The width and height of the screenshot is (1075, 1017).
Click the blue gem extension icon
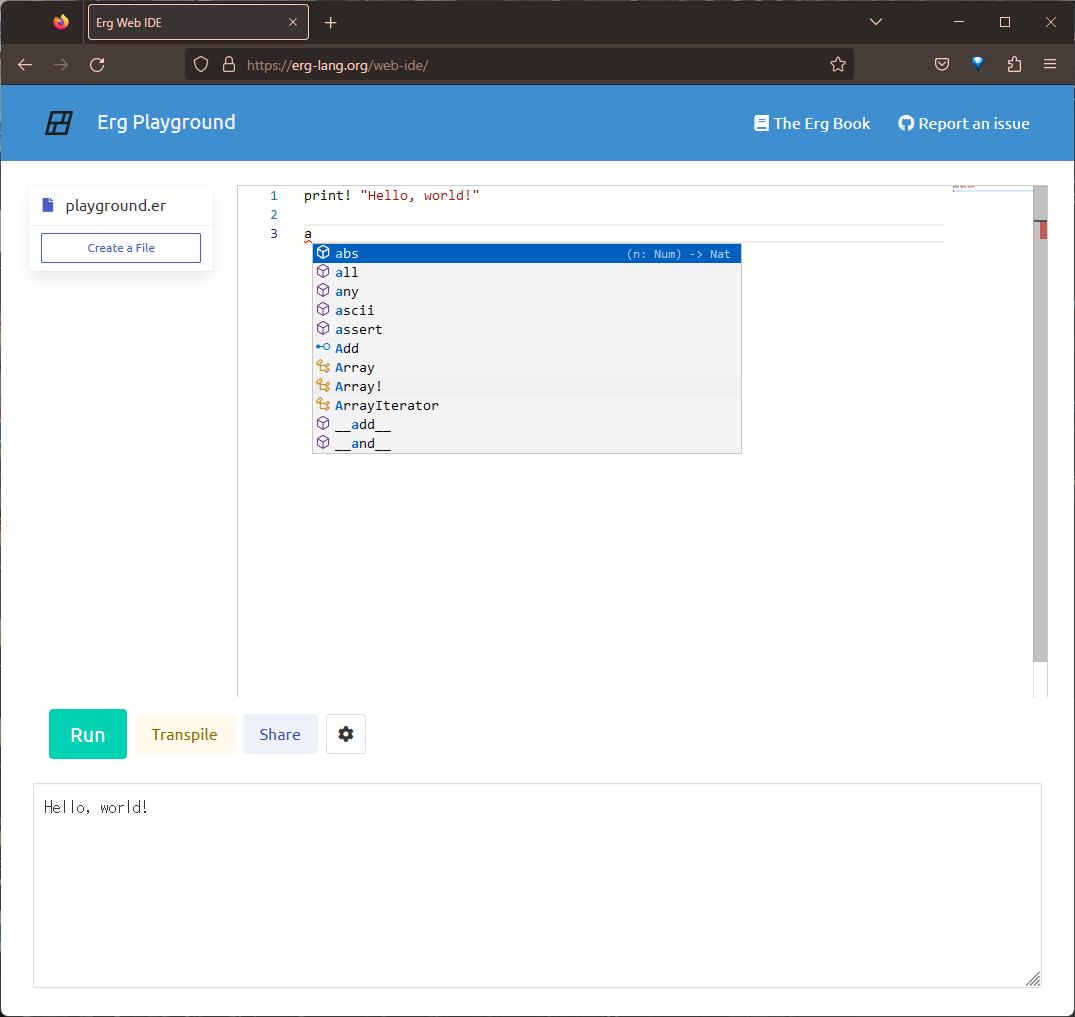(x=978, y=64)
